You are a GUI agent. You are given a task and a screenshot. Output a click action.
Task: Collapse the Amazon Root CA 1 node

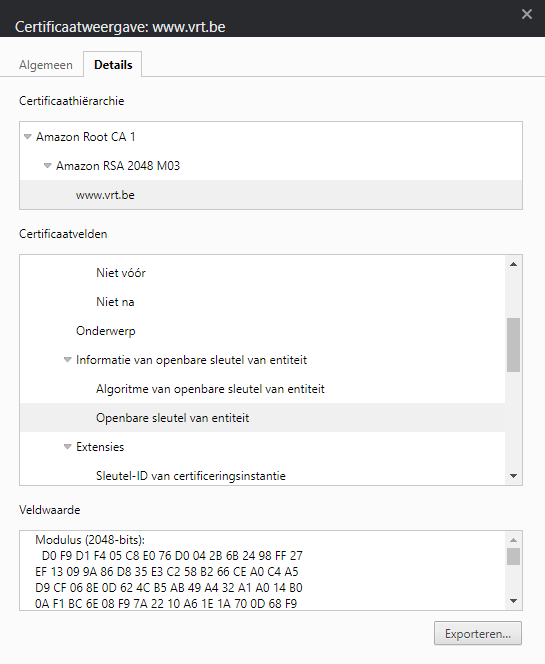click(28, 137)
